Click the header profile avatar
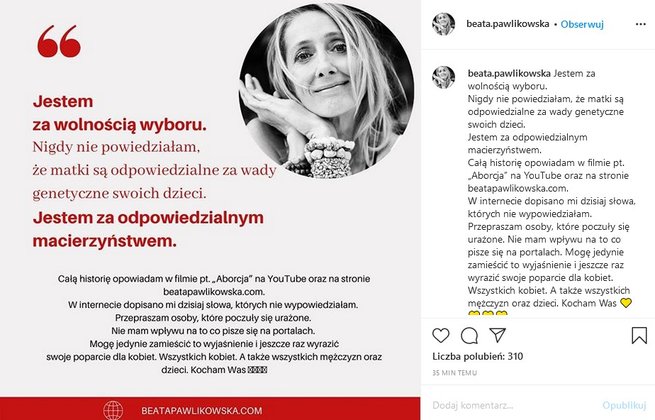655x420 pixels. tap(444, 24)
